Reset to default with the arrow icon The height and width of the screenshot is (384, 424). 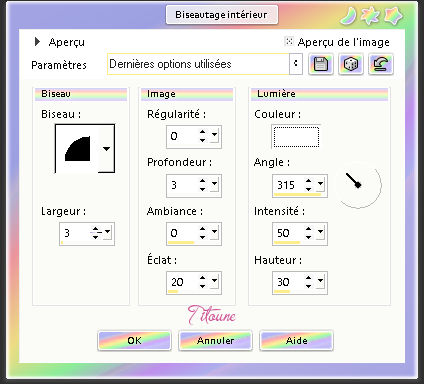click(381, 64)
